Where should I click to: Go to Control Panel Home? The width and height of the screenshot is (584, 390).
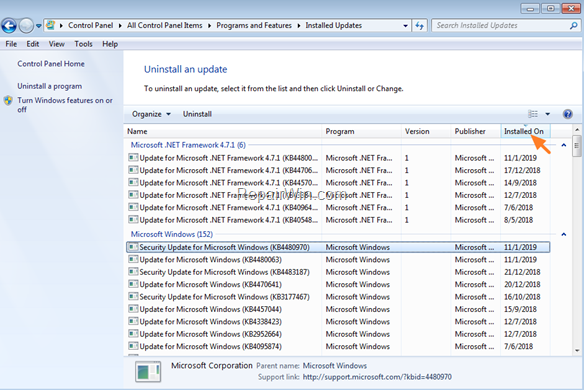point(51,64)
